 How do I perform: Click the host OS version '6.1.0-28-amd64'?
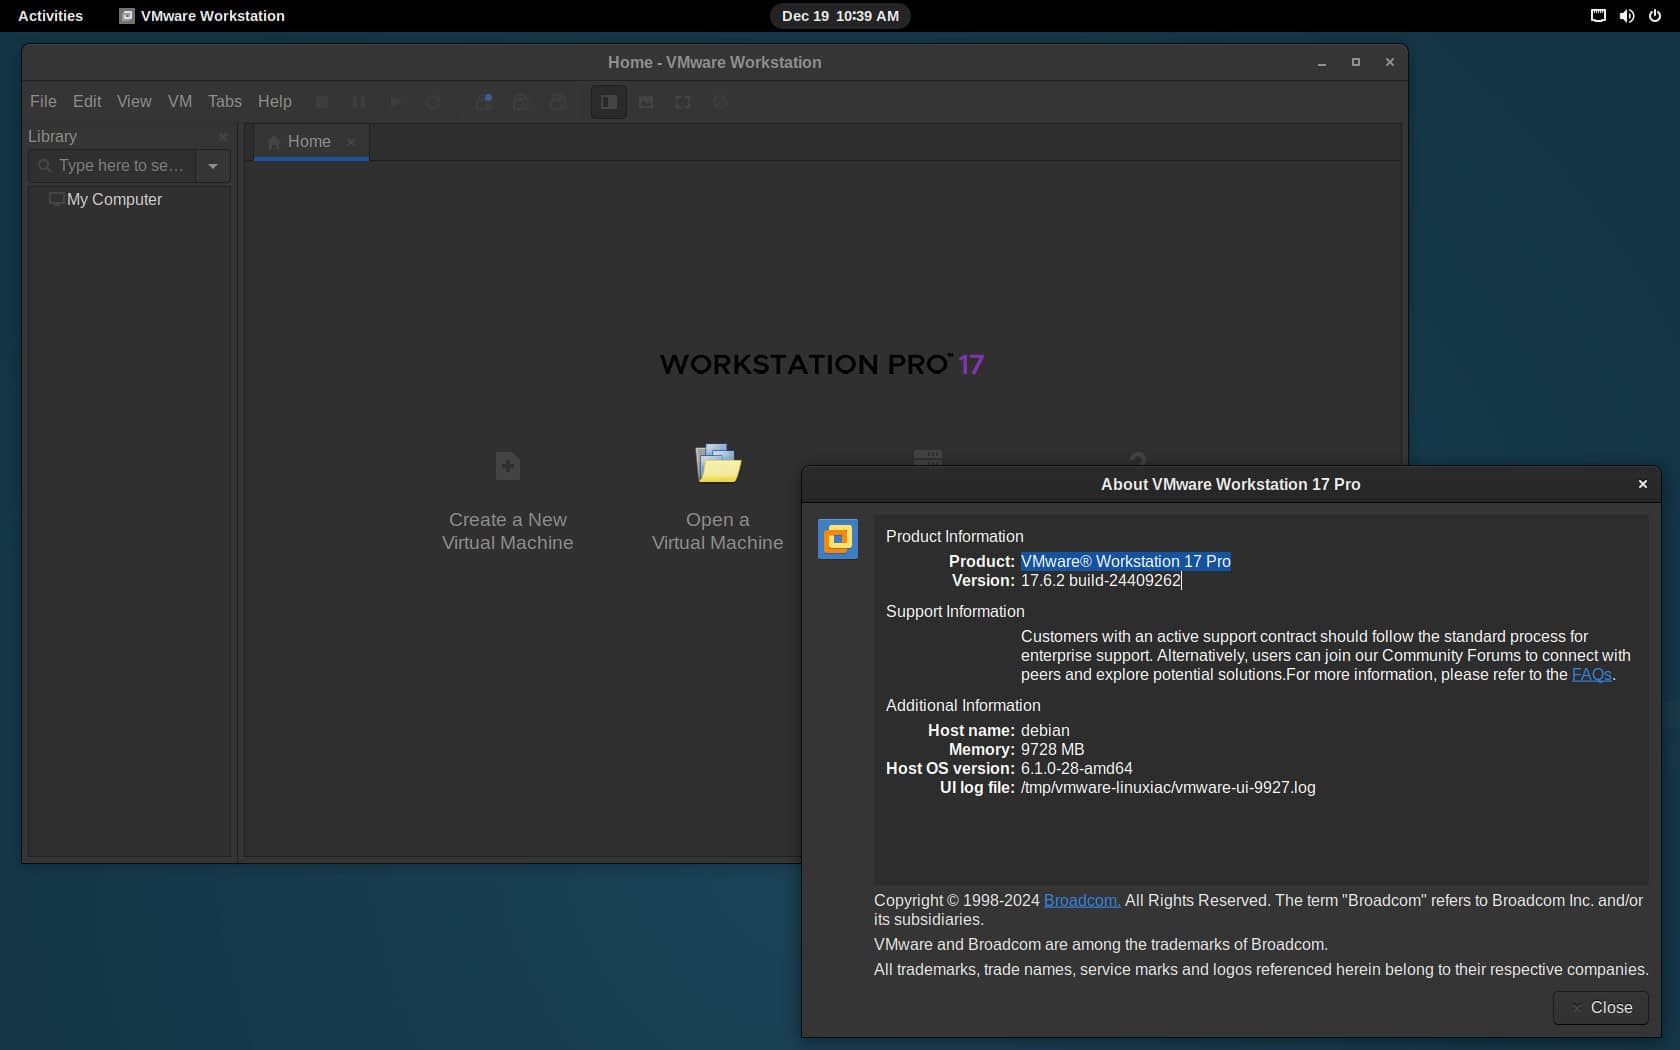pos(1077,769)
